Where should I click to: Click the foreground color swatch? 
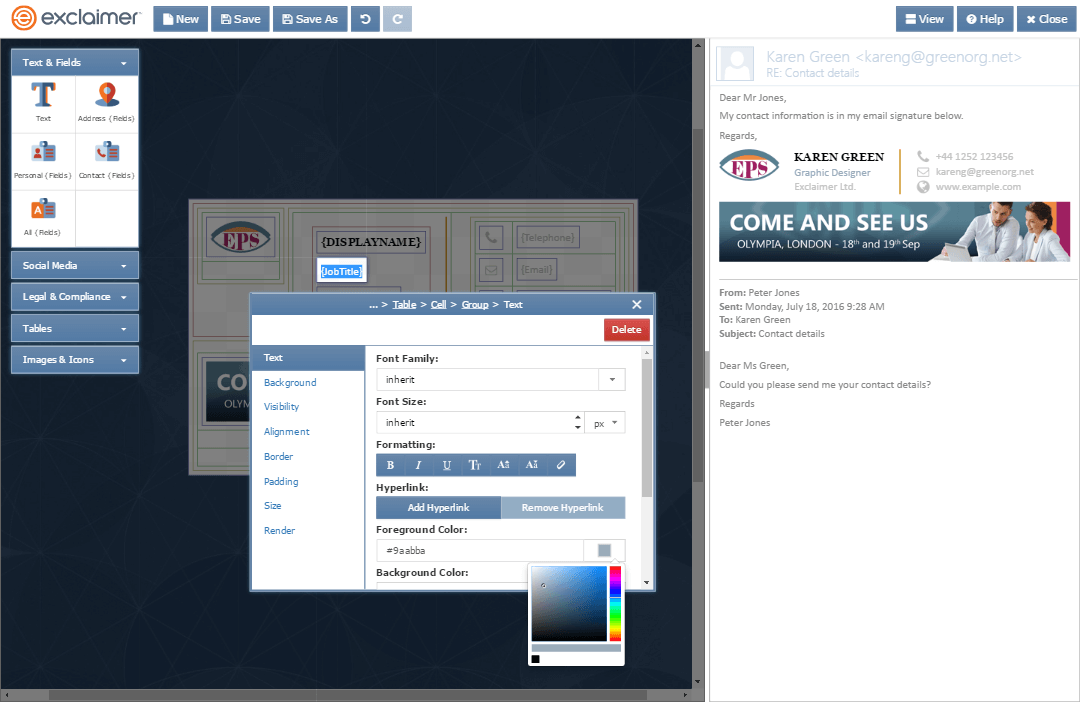[x=604, y=550]
